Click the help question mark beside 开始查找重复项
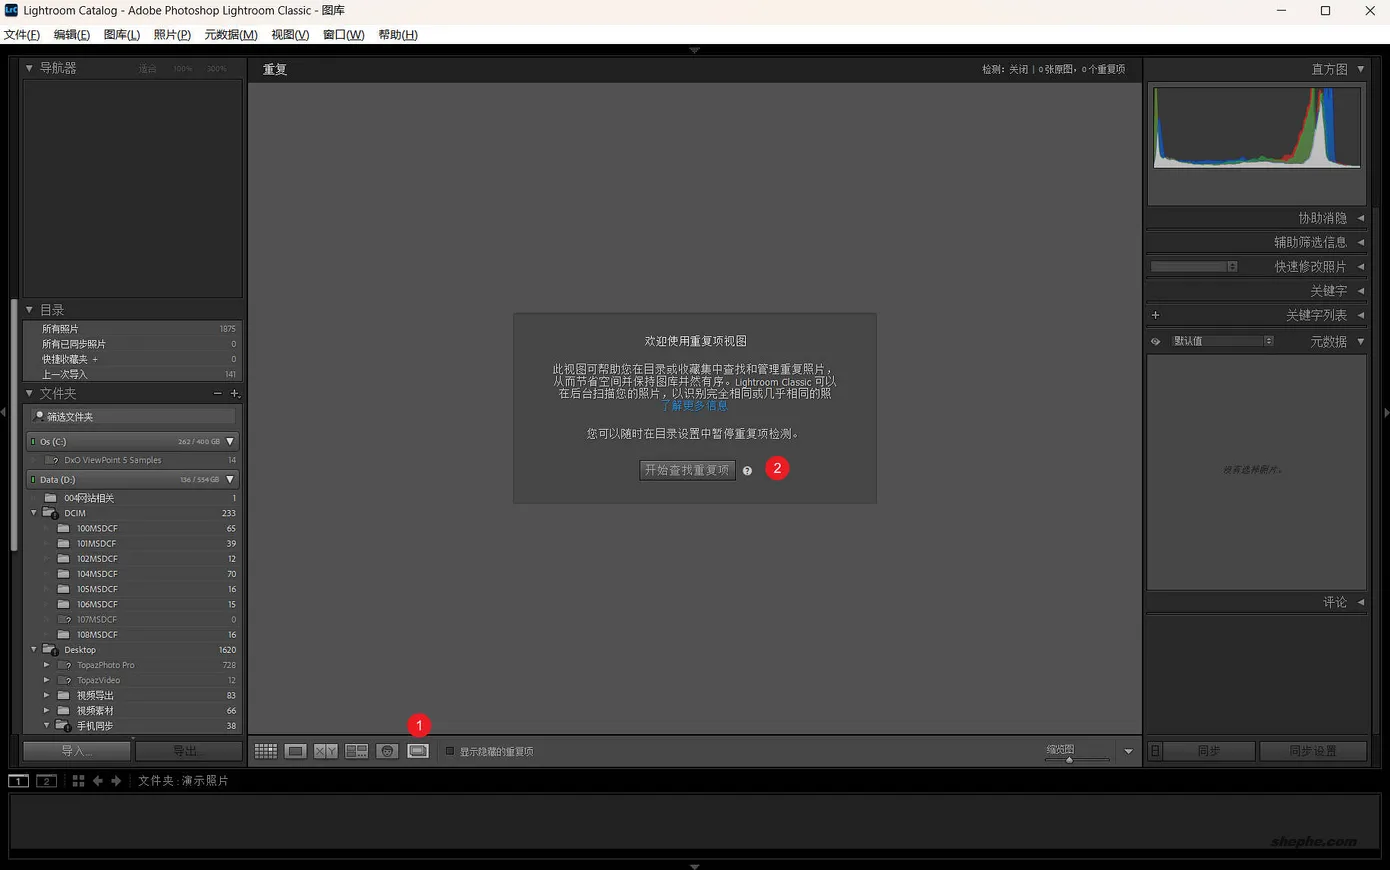This screenshot has width=1390, height=870. 747,471
